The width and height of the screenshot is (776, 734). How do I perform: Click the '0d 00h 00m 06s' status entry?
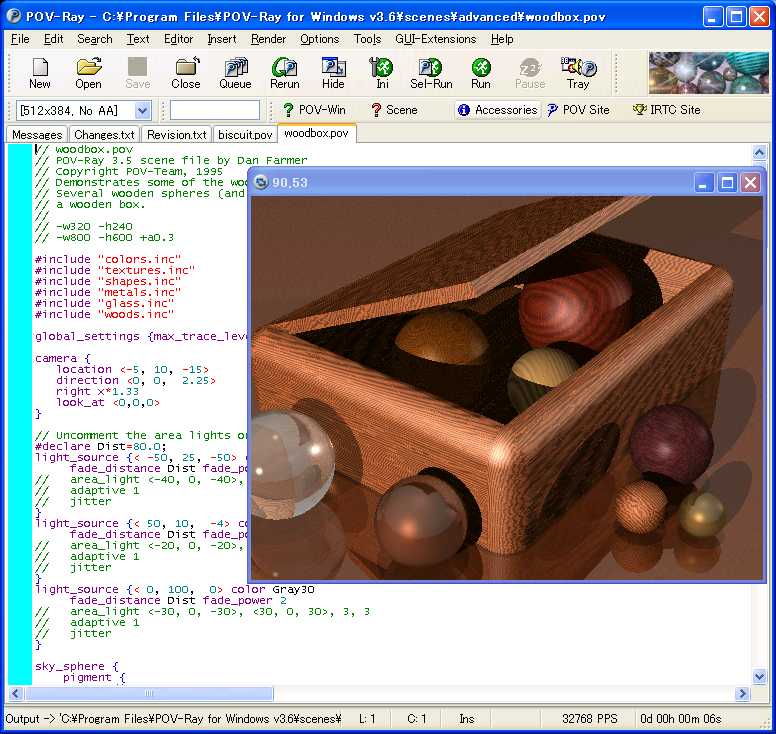[680, 719]
